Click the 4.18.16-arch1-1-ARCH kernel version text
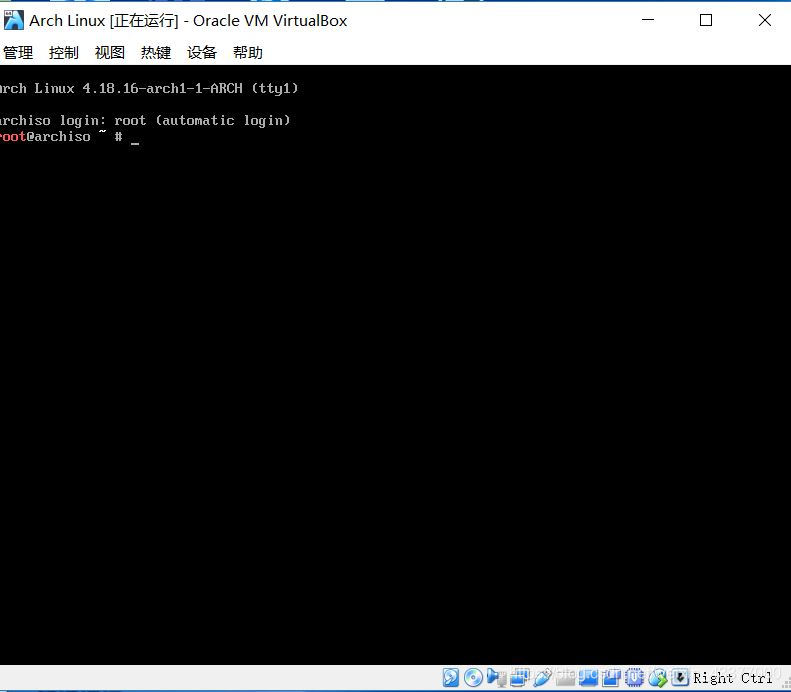The image size is (791, 692). point(162,88)
